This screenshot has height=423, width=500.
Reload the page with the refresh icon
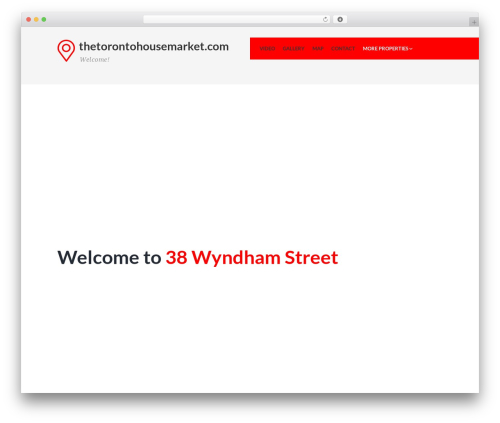(325, 20)
